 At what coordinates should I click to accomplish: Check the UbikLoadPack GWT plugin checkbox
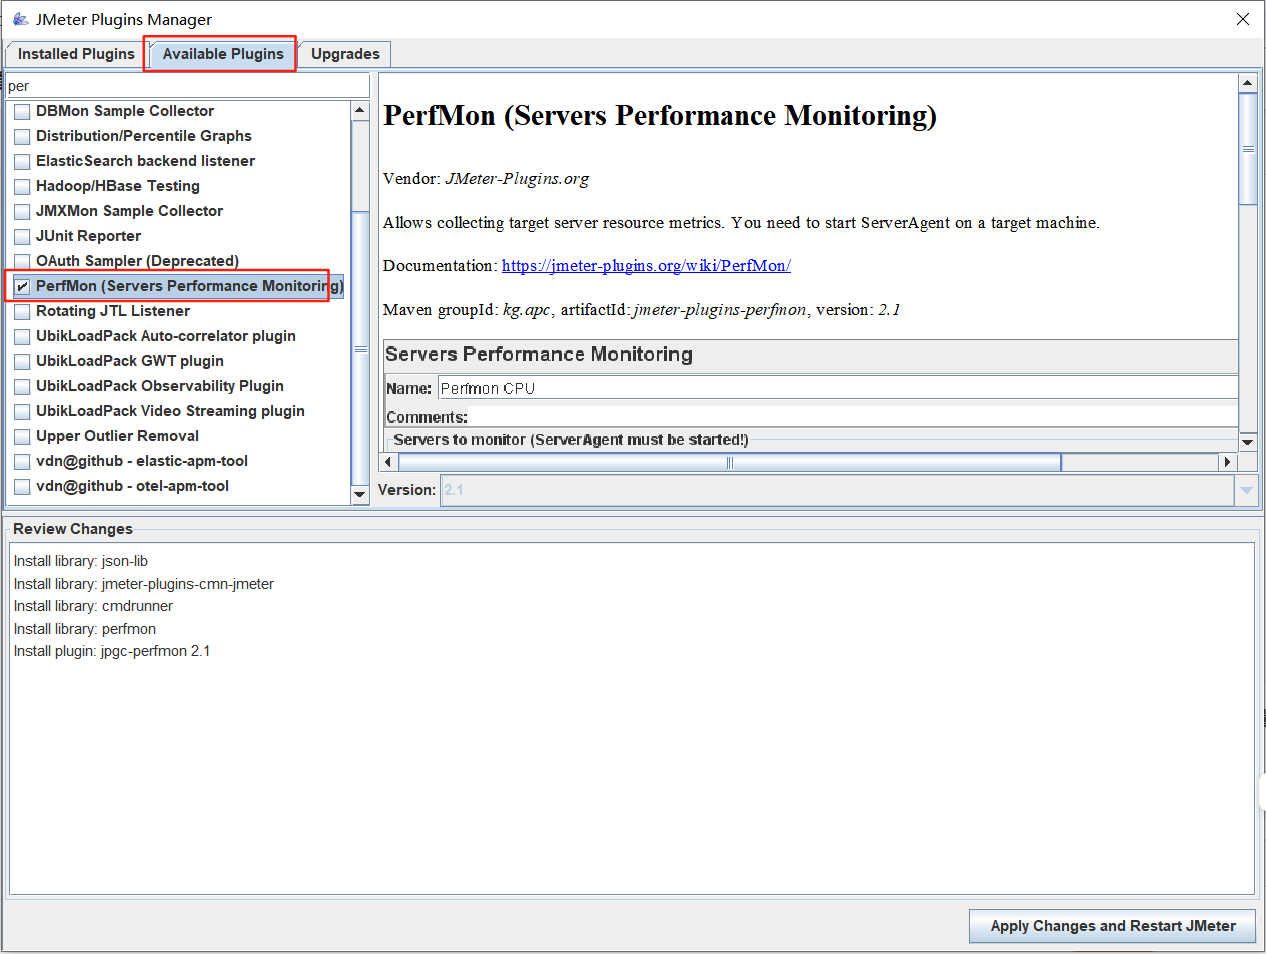tap(22, 362)
